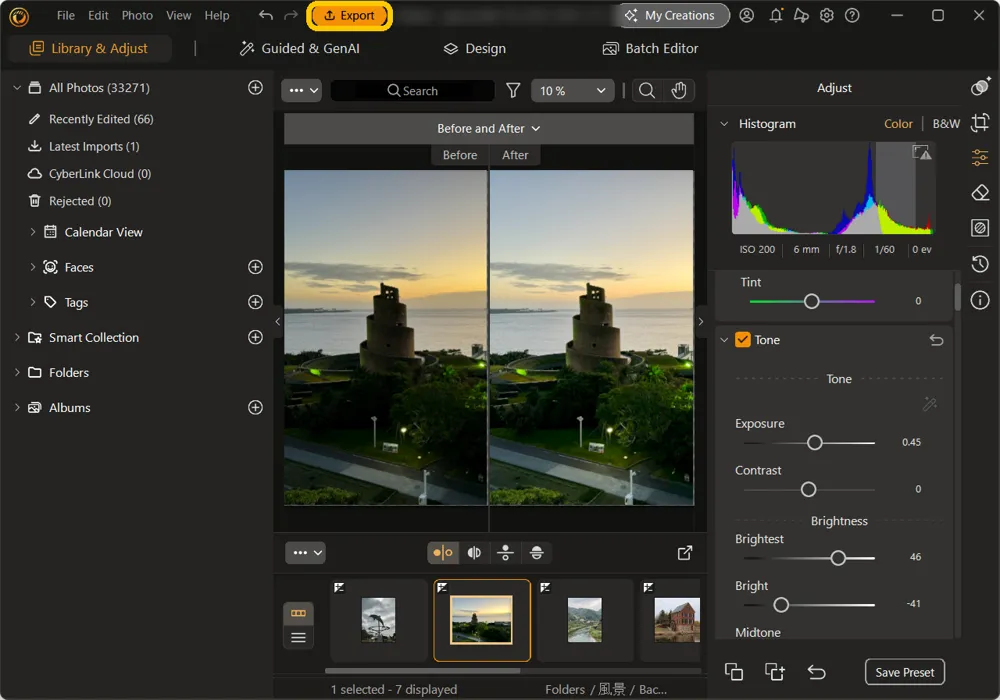The image size is (1000, 700).
Task: Switch histogram to Color mode
Action: [x=898, y=124]
